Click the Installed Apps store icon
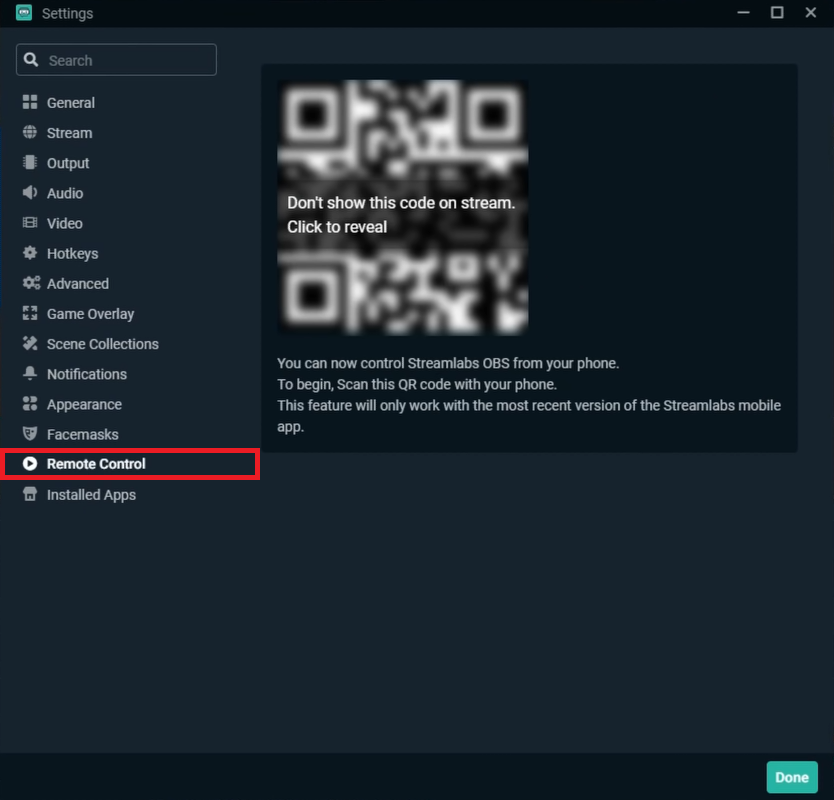This screenshot has height=800, width=834. pos(30,494)
